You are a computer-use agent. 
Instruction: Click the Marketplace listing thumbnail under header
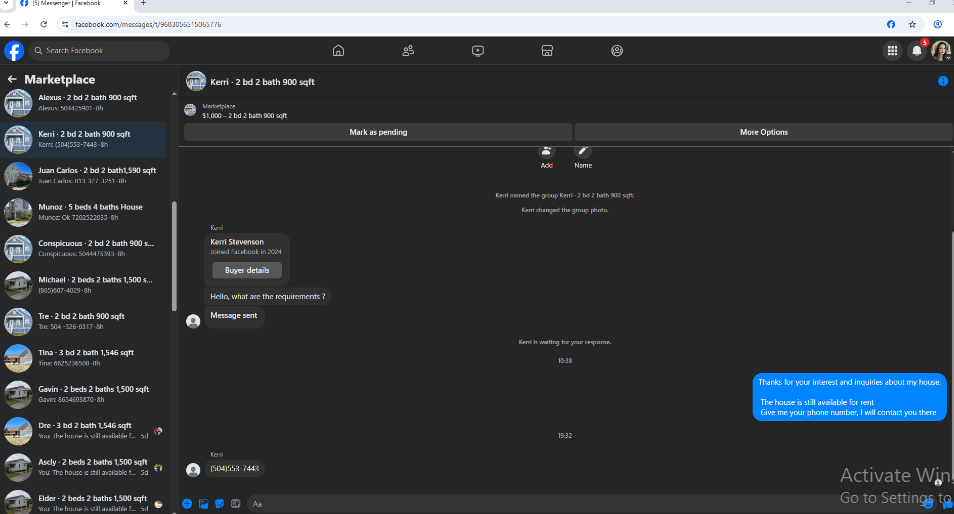[x=190, y=110]
